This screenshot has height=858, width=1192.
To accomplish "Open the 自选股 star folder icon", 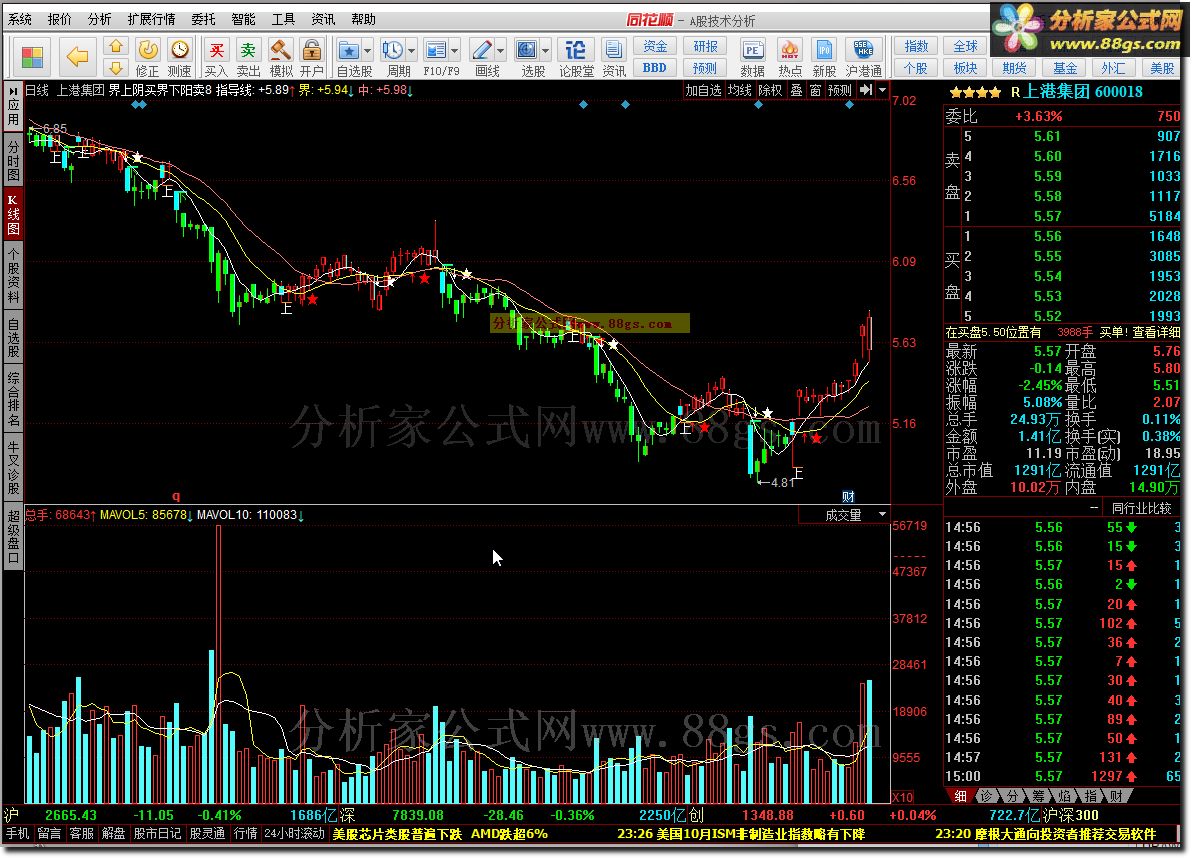I will tap(349, 51).
